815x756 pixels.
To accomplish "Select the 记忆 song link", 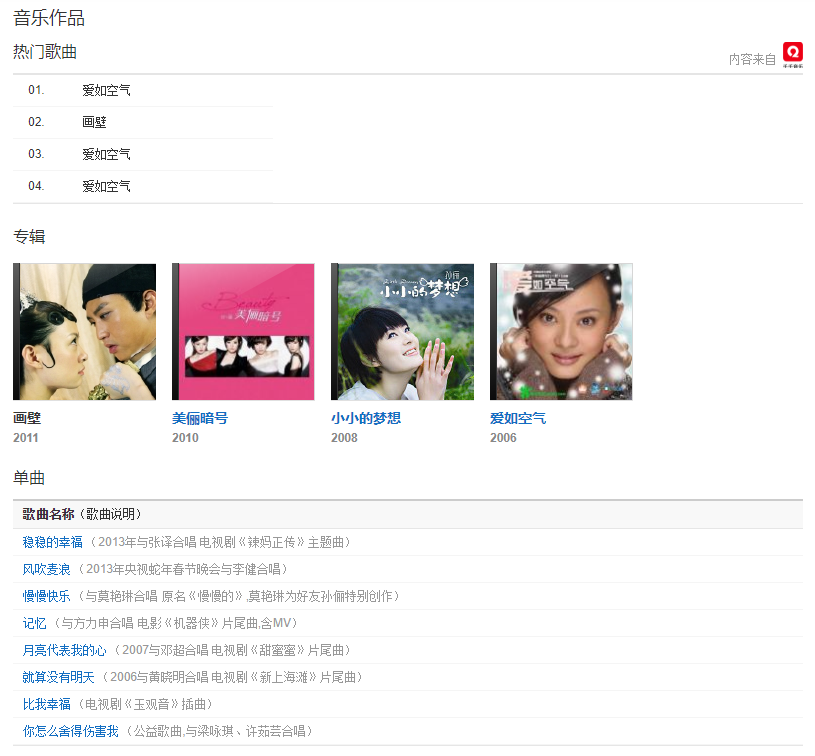I will click(34, 623).
